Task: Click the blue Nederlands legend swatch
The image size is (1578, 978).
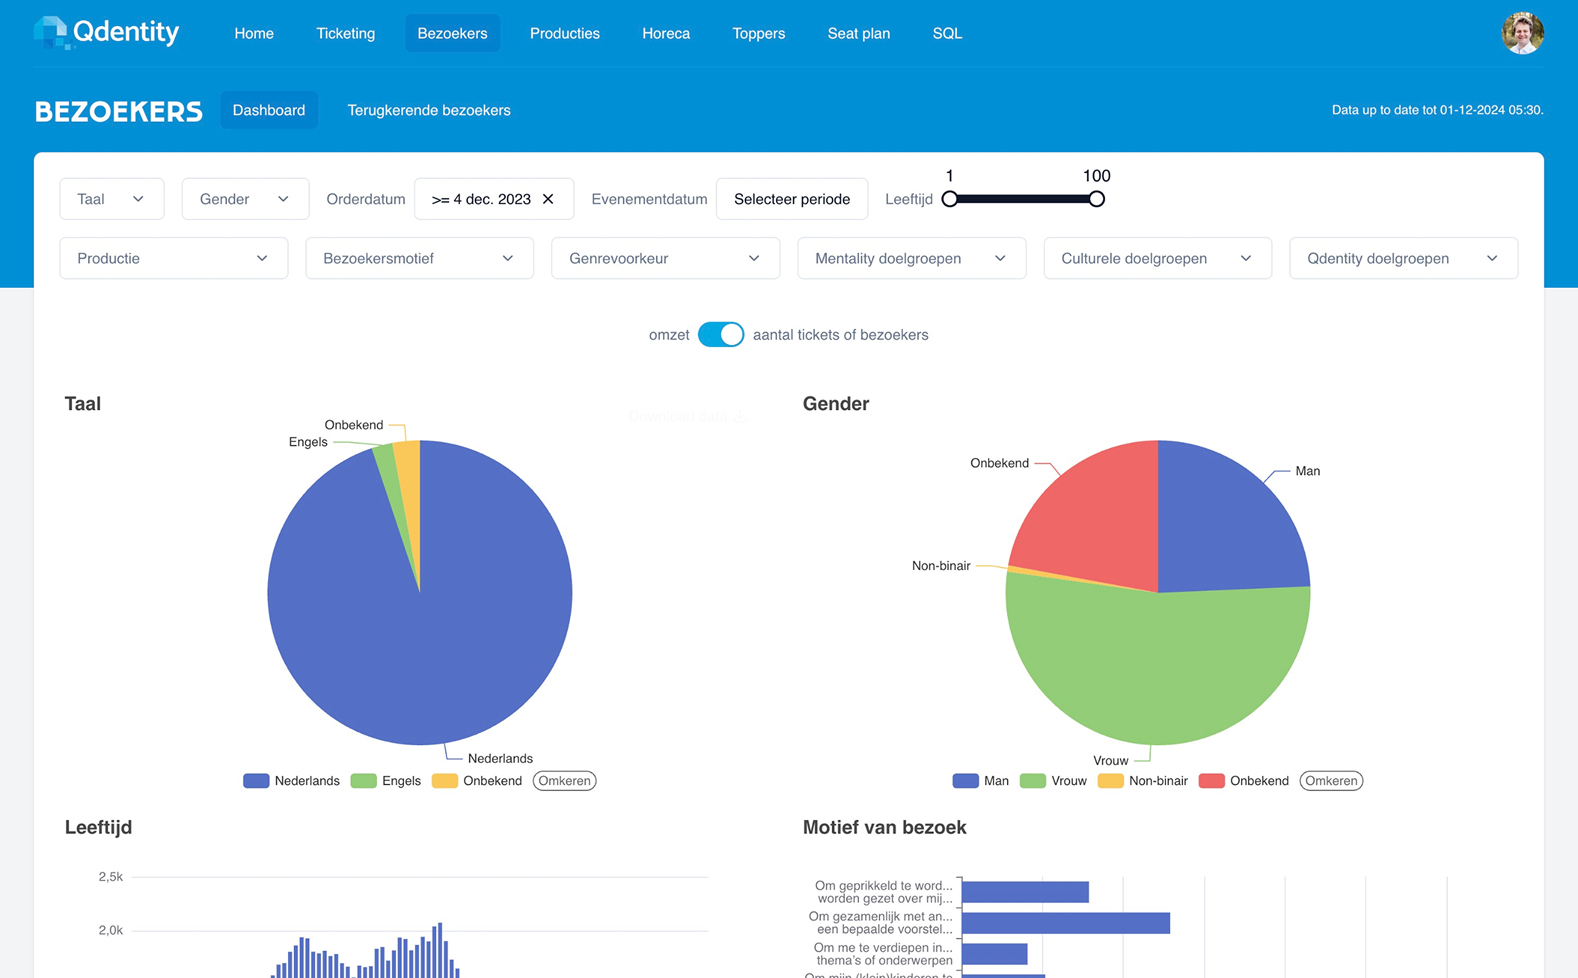Action: pos(256,781)
